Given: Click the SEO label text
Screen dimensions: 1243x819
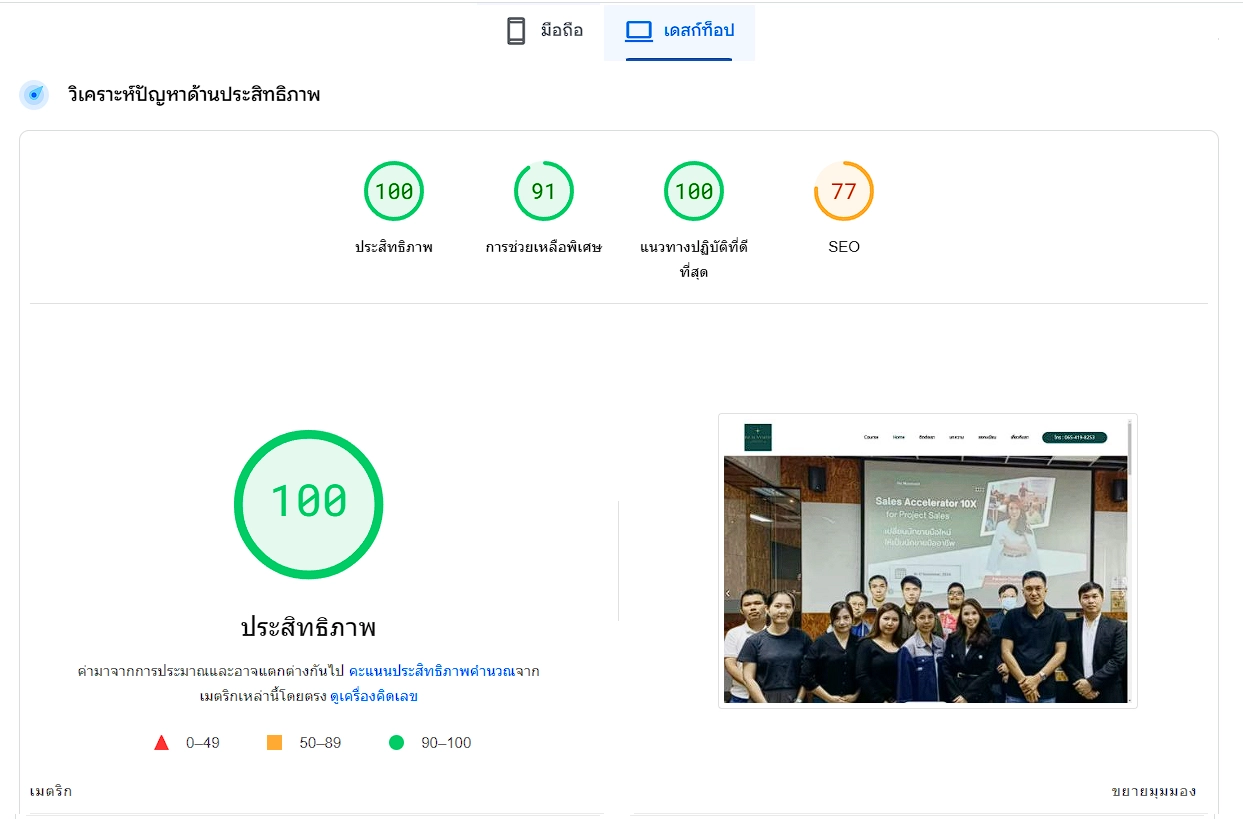Looking at the screenshot, I should [844, 247].
